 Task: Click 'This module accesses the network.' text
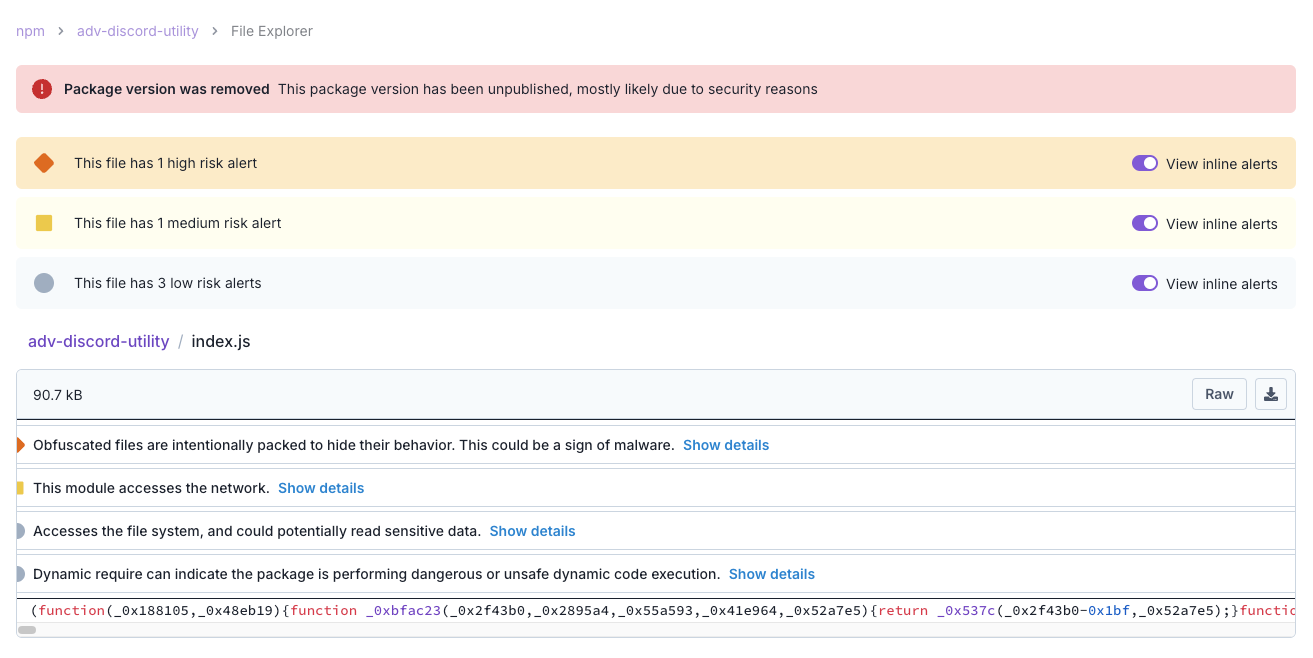pyautogui.click(x=151, y=488)
